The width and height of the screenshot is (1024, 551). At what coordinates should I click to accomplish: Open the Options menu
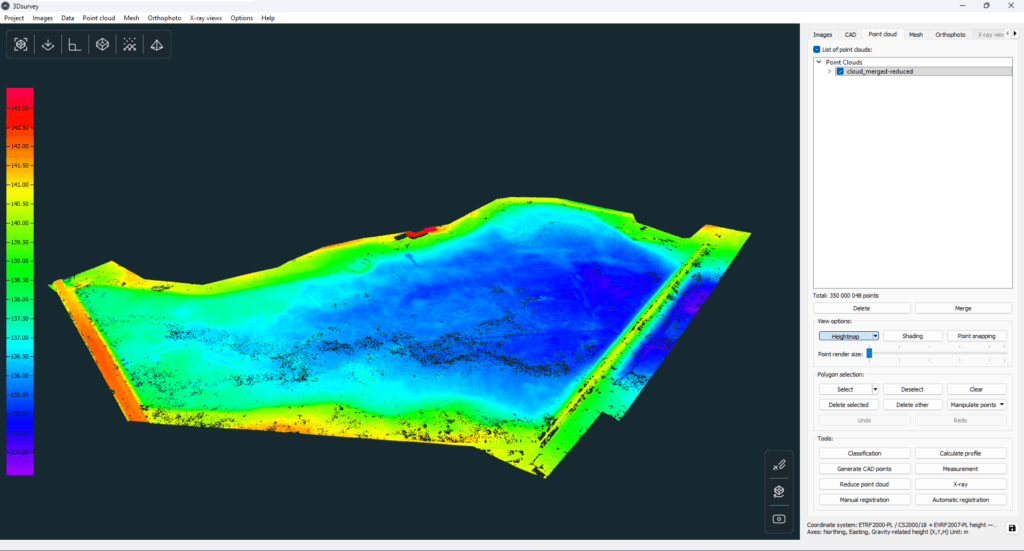click(242, 18)
